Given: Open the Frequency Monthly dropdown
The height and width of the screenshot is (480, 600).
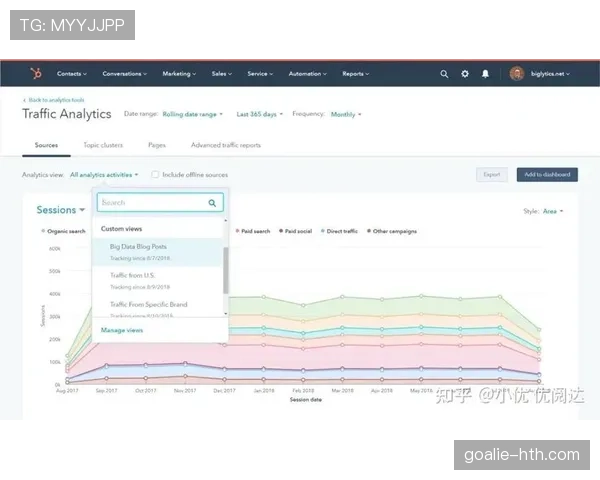Looking at the screenshot, I should point(345,114).
